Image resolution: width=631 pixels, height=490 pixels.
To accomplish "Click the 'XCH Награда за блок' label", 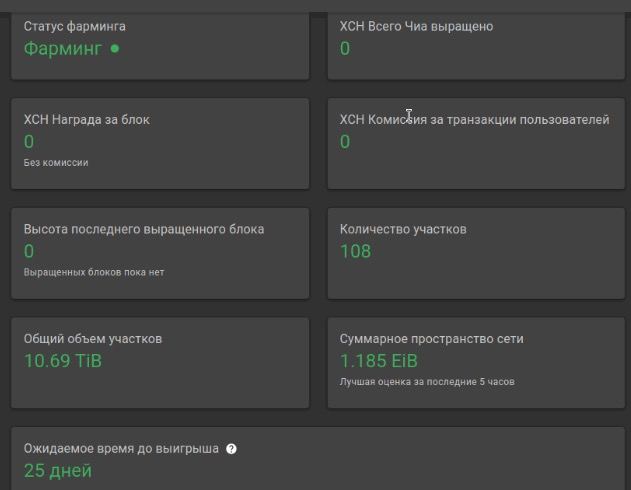I will 87,120.
